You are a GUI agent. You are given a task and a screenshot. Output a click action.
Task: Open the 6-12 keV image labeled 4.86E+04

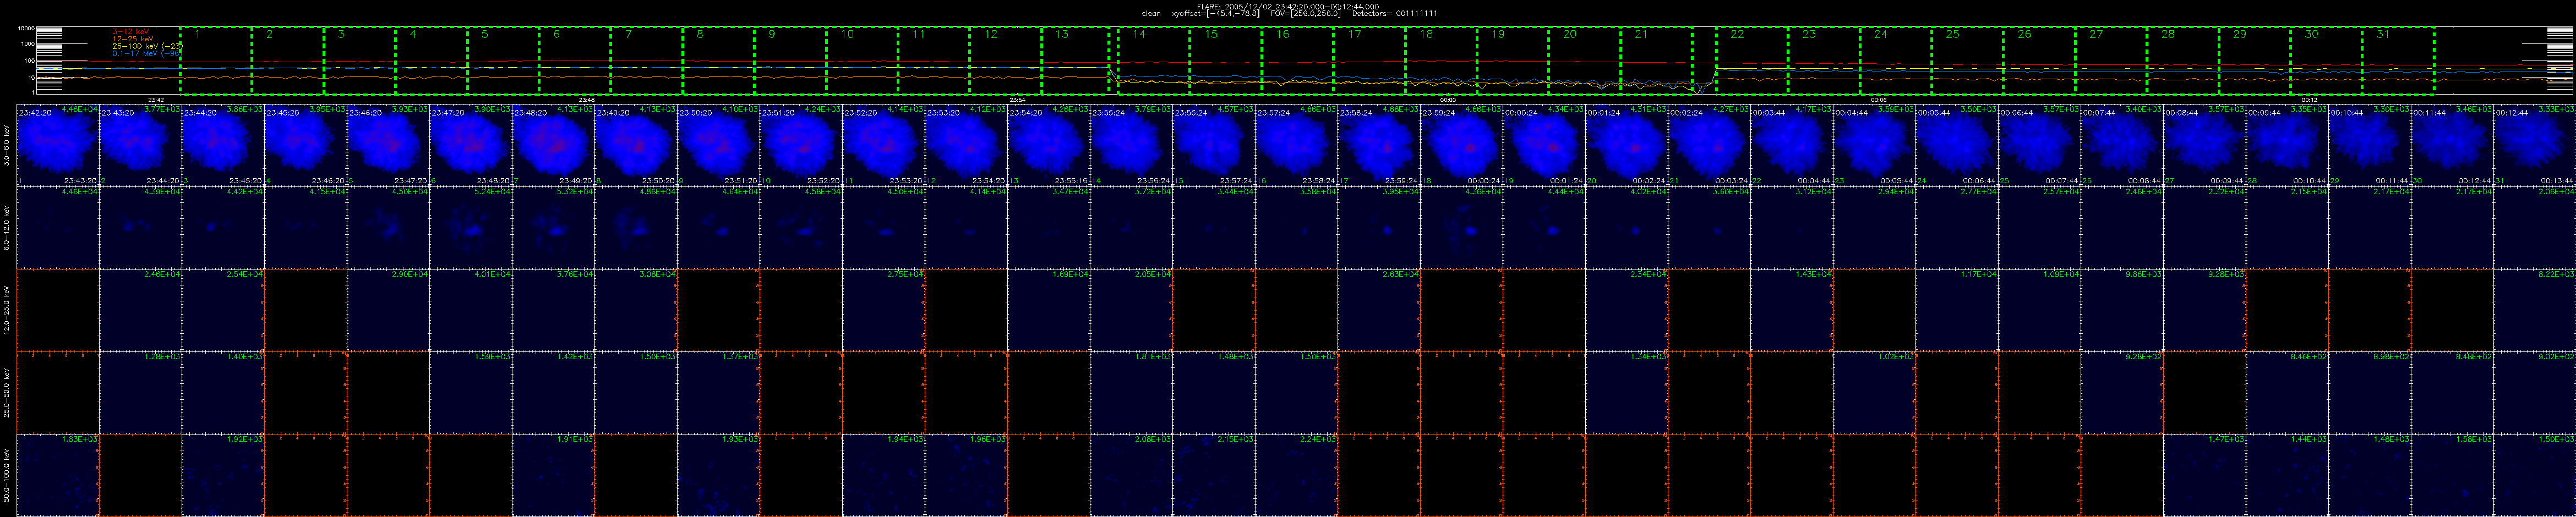point(635,228)
